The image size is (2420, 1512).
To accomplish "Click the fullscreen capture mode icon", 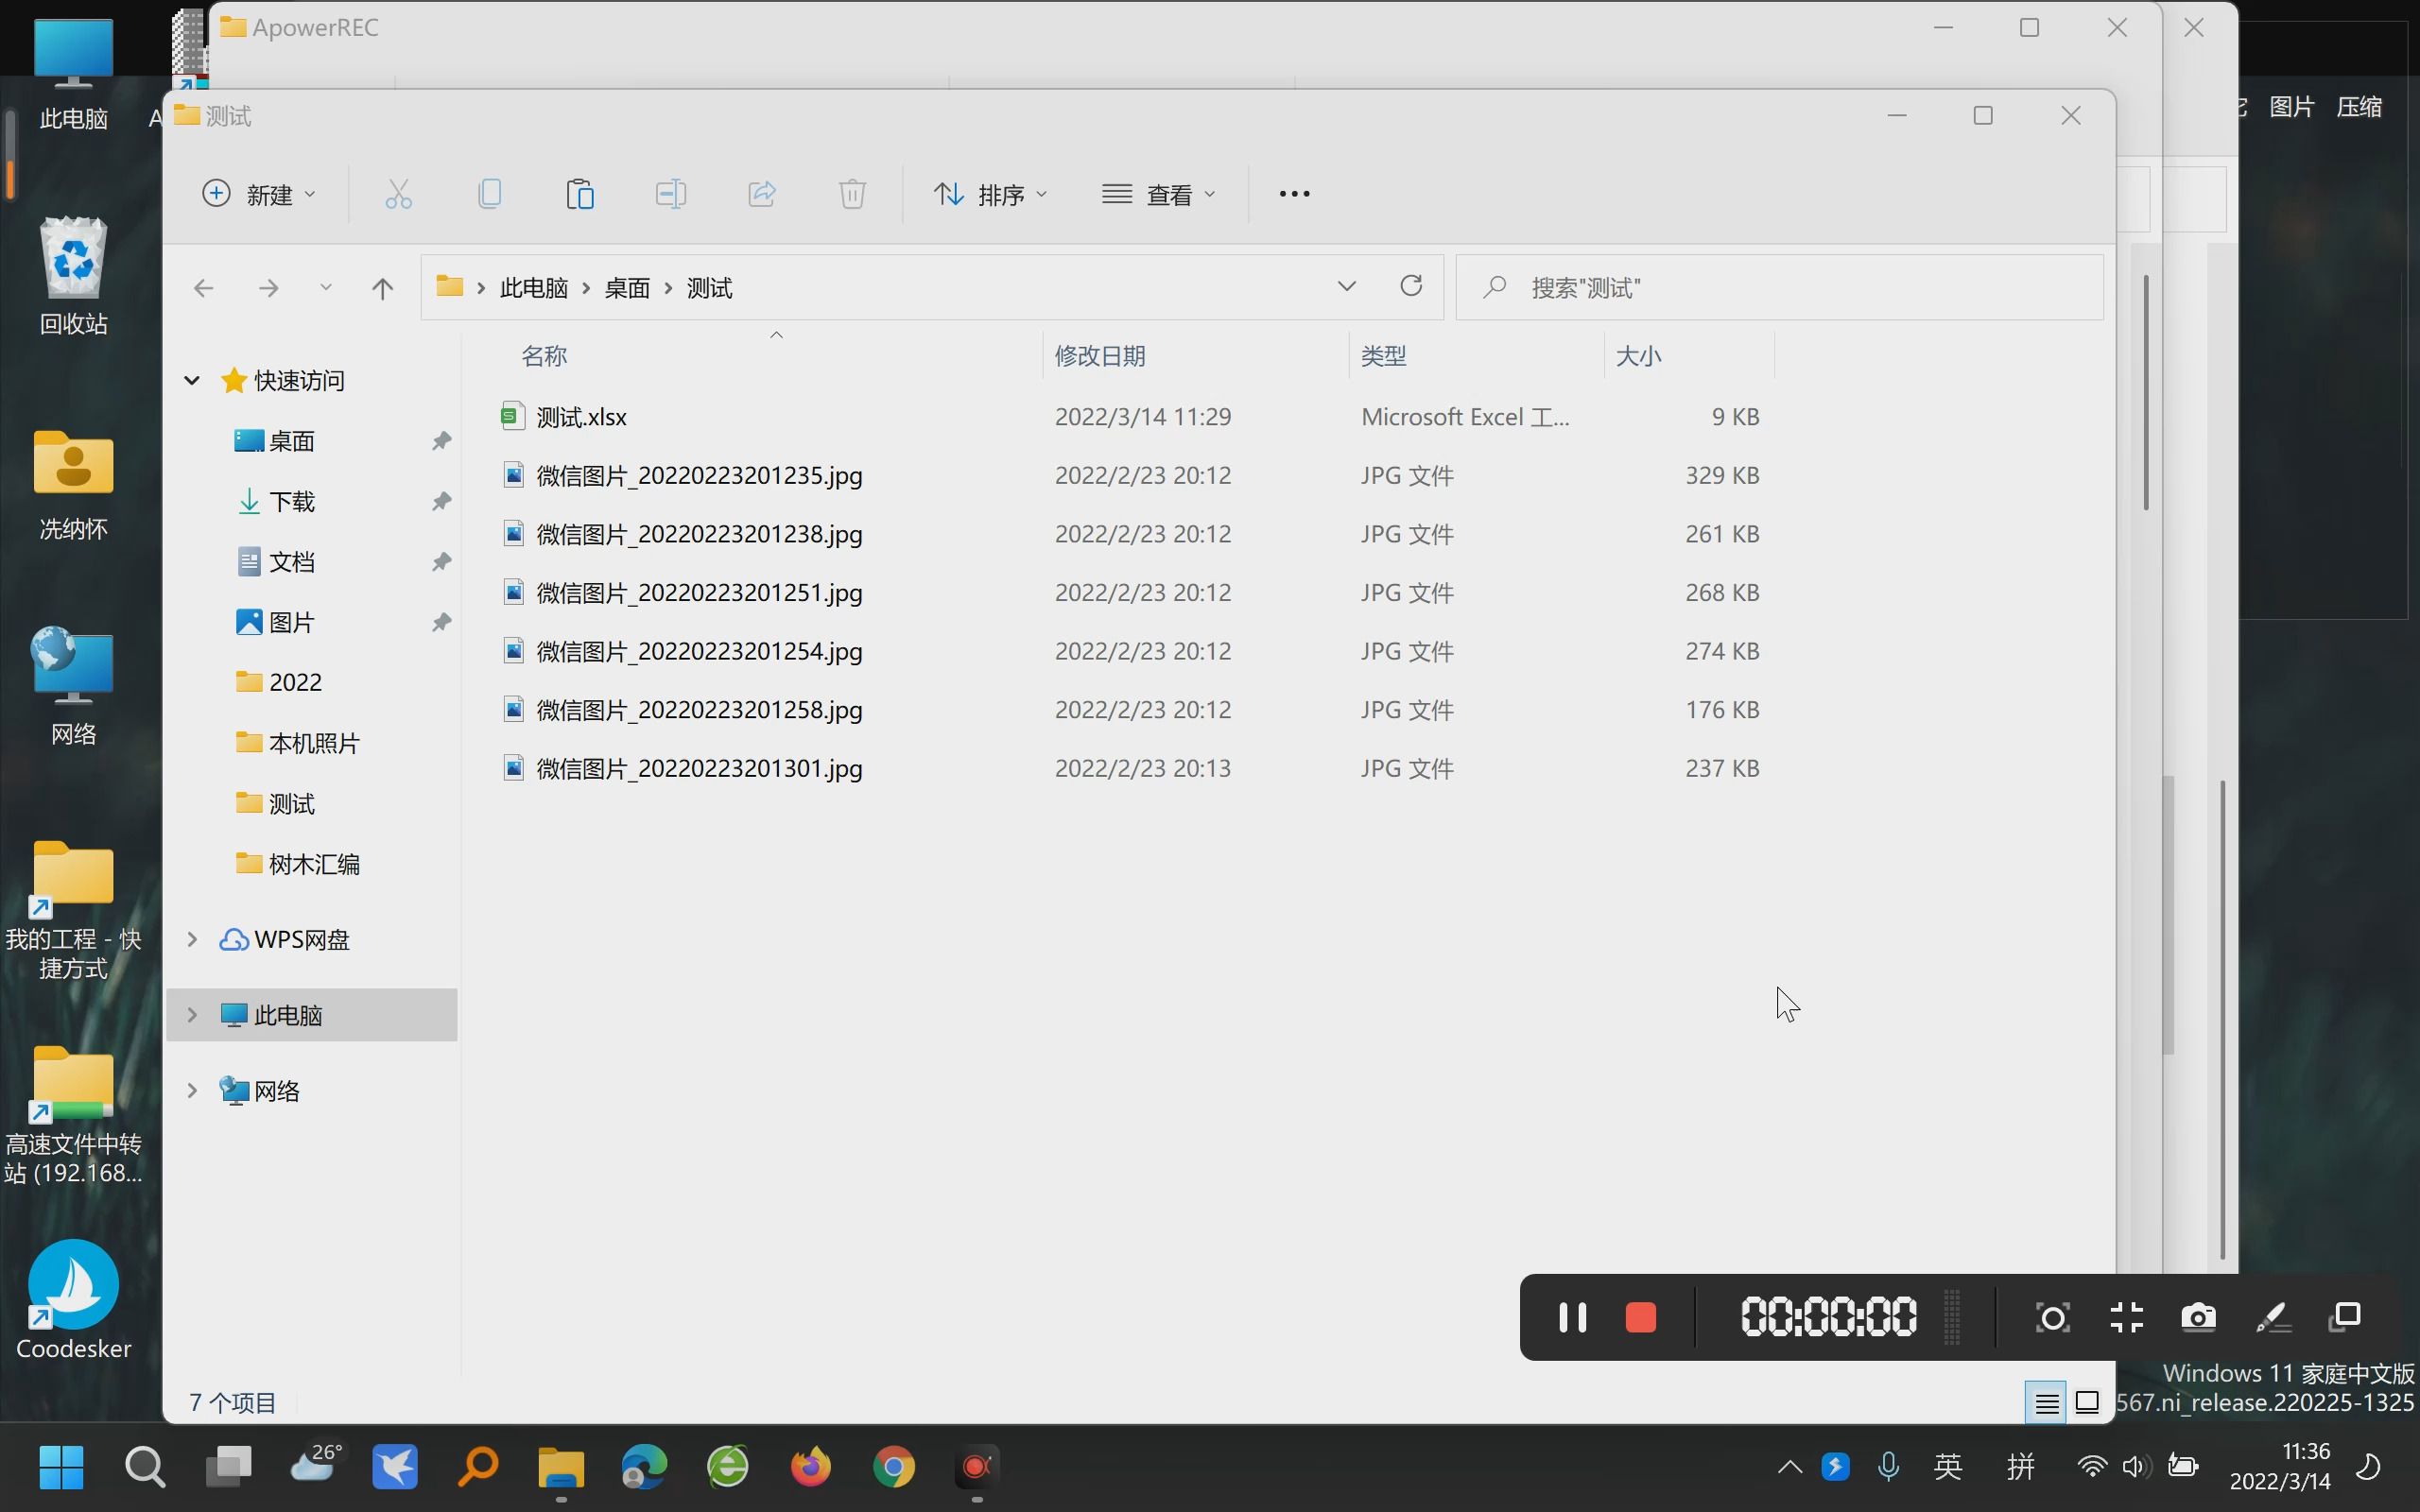I will point(2126,1317).
